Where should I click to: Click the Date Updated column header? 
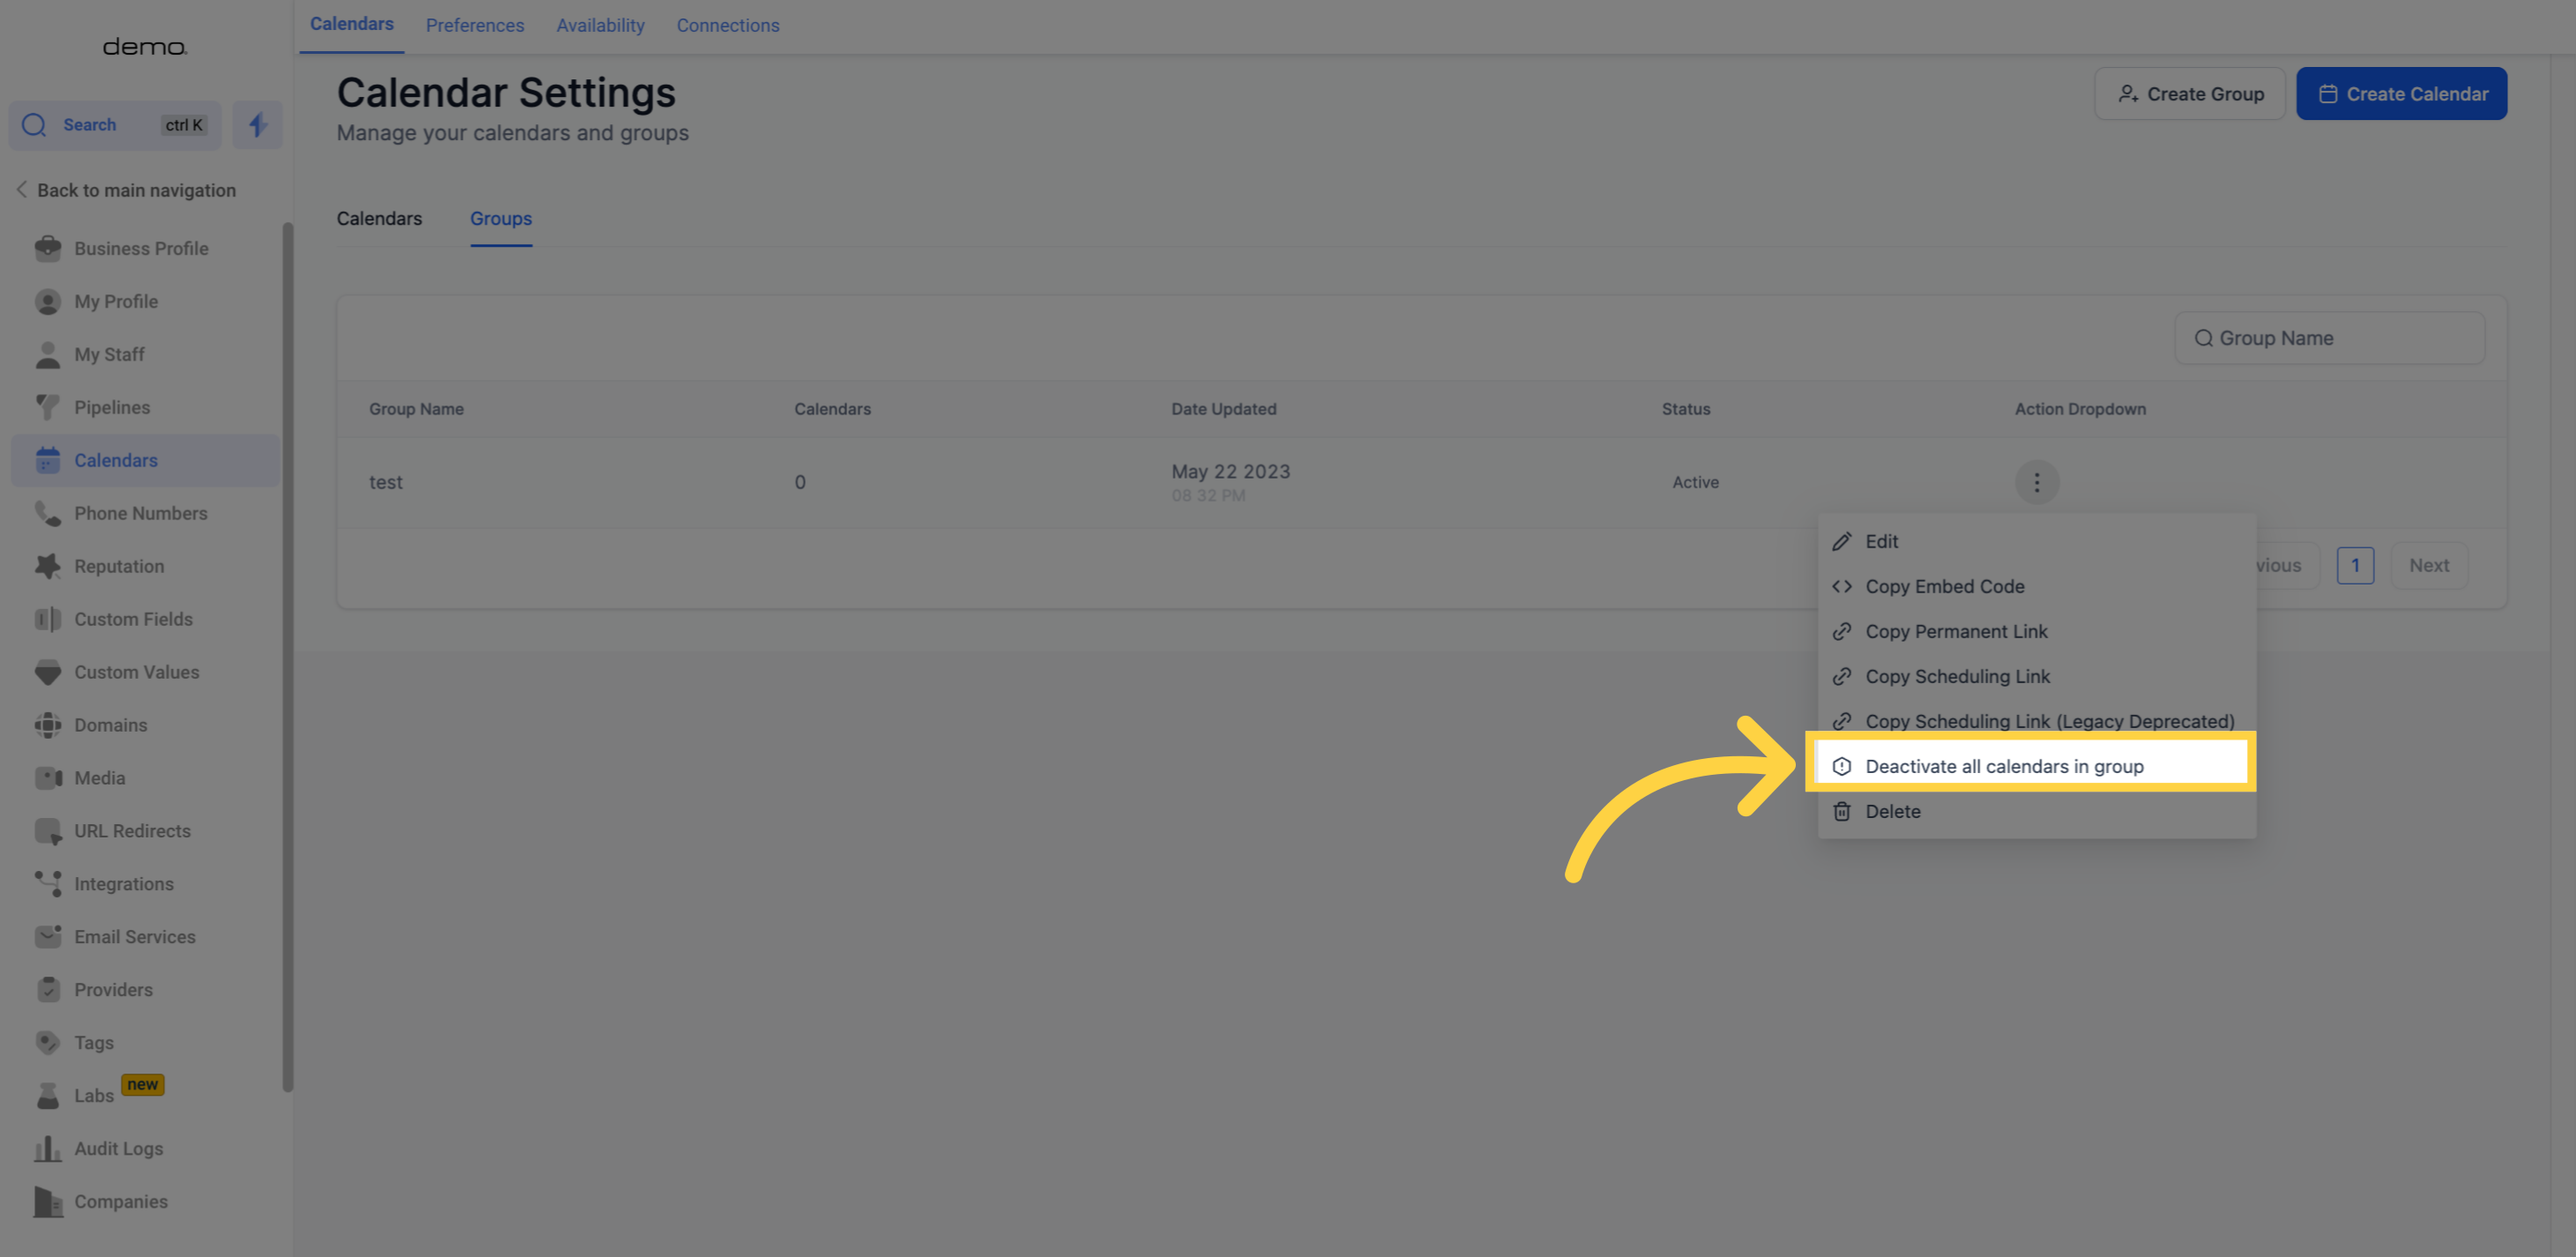tap(1223, 409)
